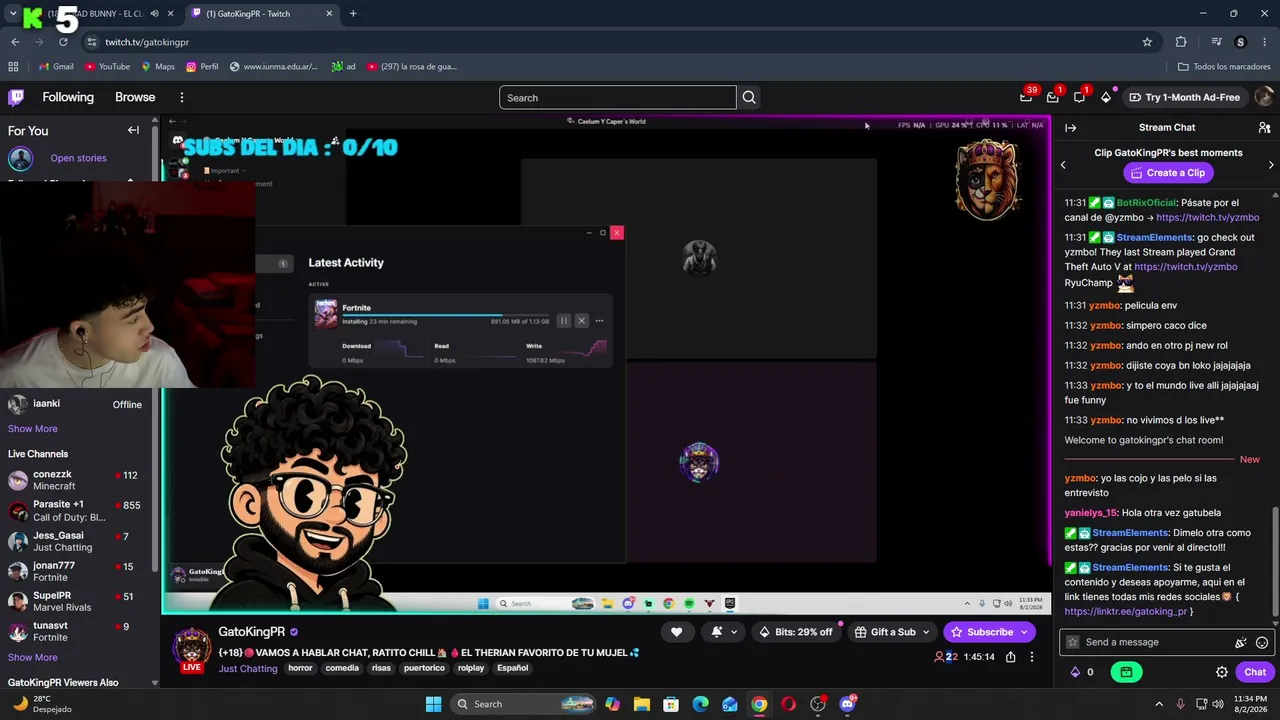
Task: Bookmark this page with the star icon
Action: [x=1147, y=42]
